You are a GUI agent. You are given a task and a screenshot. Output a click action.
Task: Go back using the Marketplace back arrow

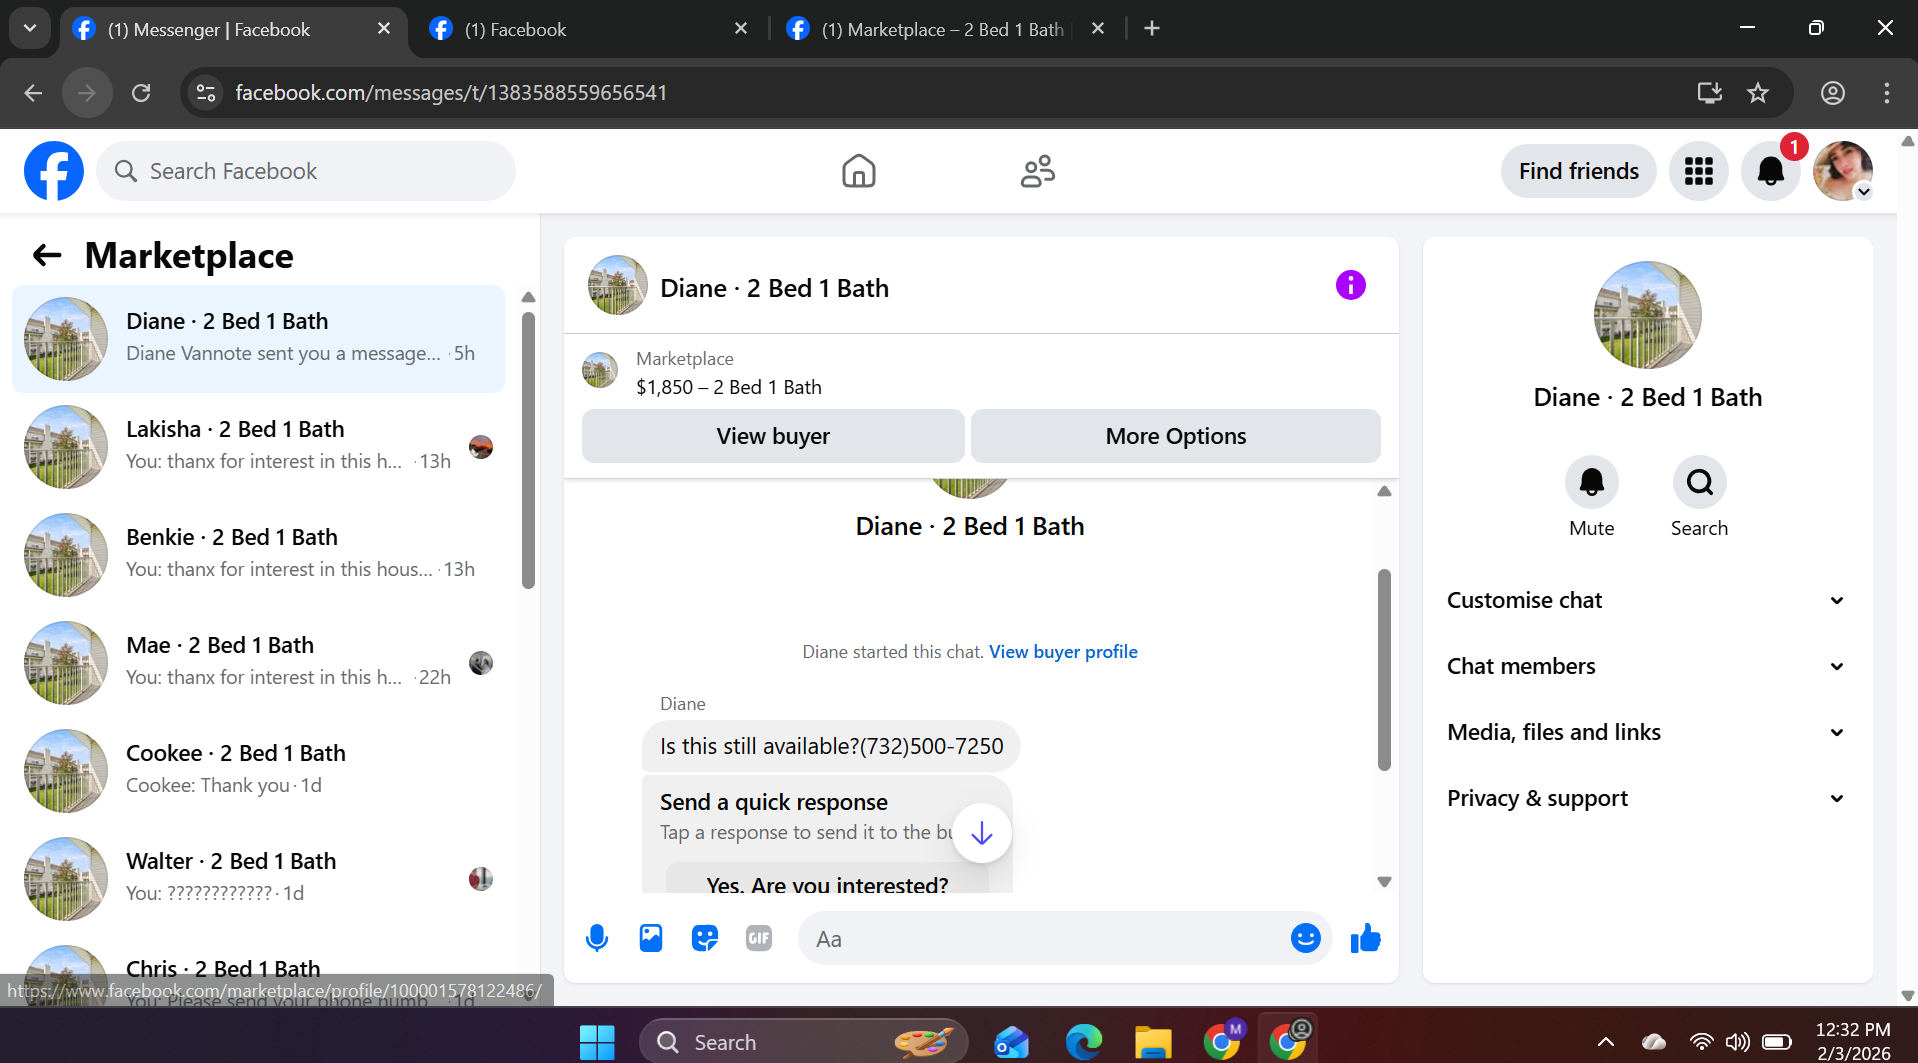47,256
